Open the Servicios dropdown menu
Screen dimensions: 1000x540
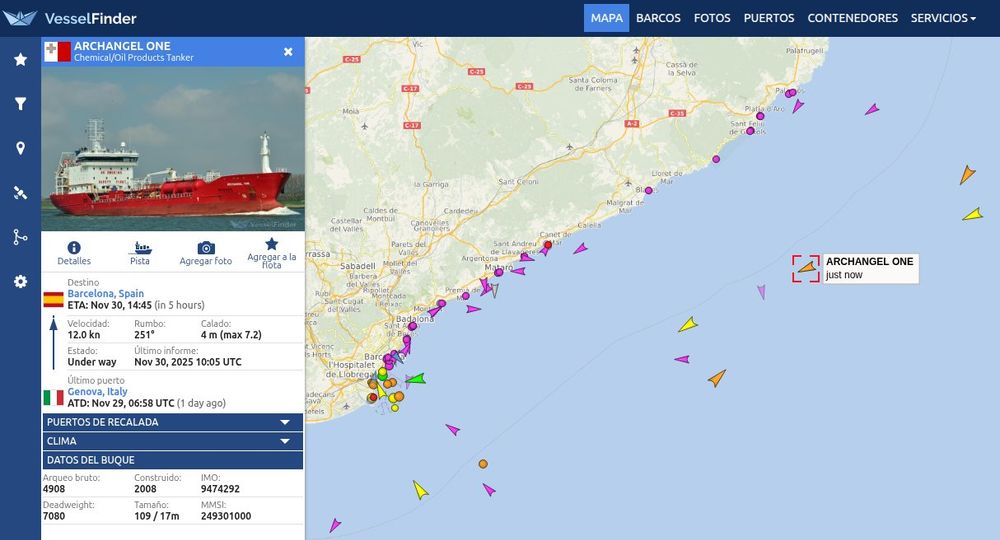[x=943, y=18]
